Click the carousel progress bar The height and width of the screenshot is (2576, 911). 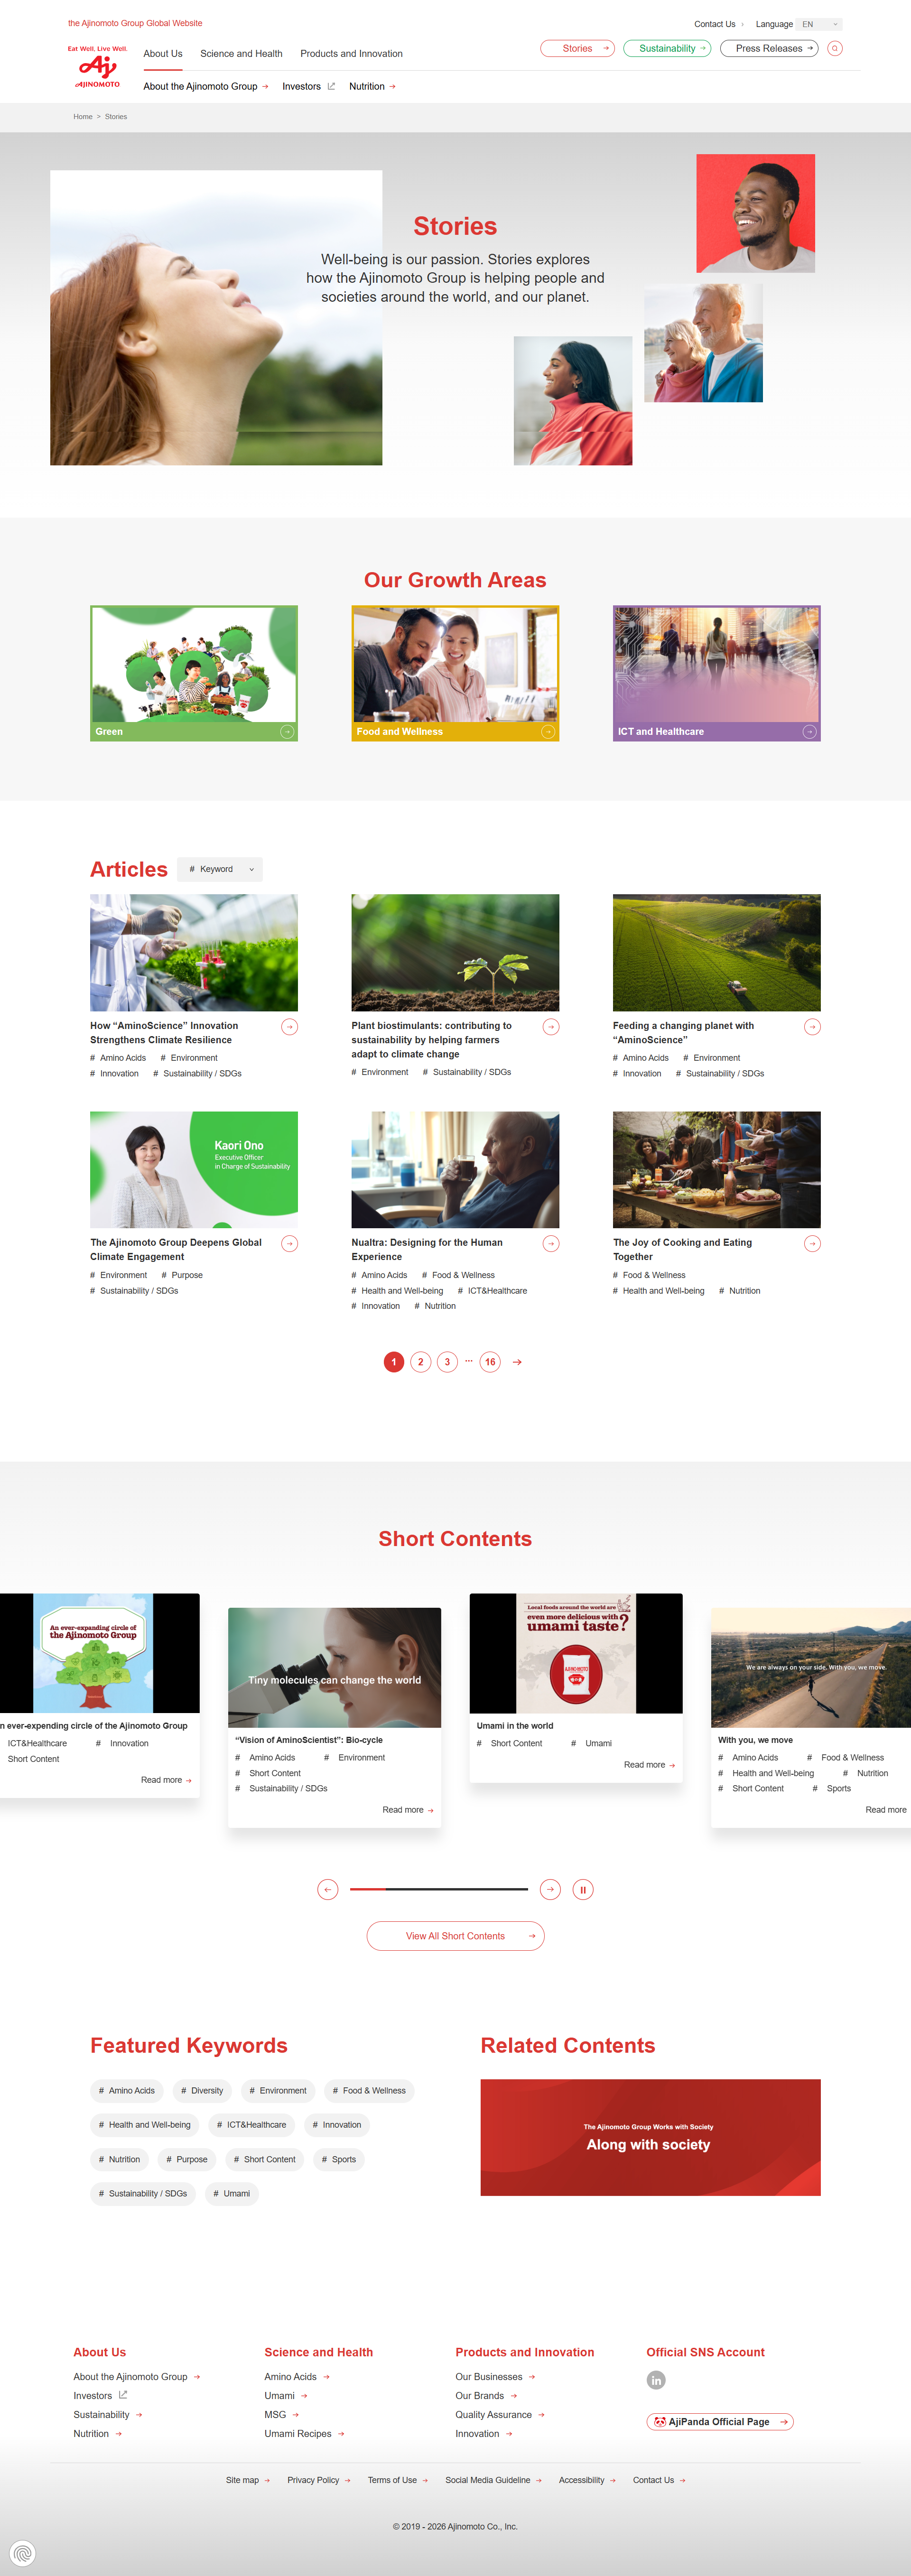point(439,1889)
